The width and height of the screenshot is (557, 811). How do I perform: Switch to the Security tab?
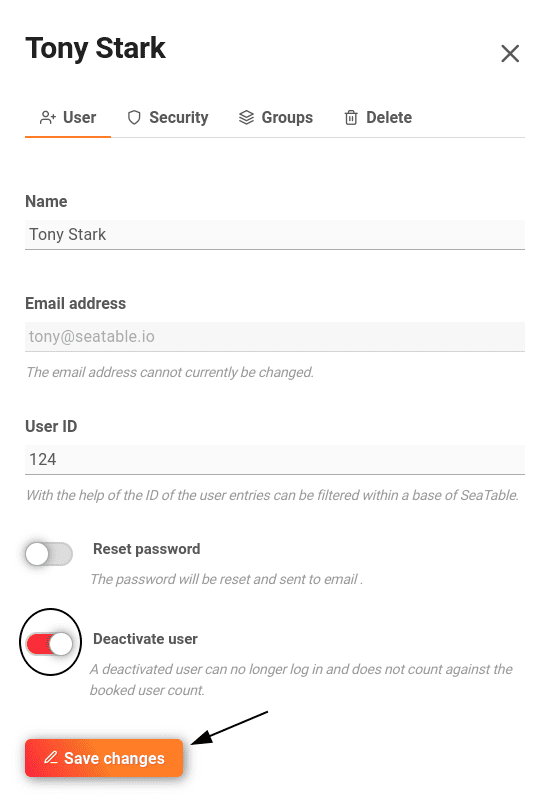[168, 118]
